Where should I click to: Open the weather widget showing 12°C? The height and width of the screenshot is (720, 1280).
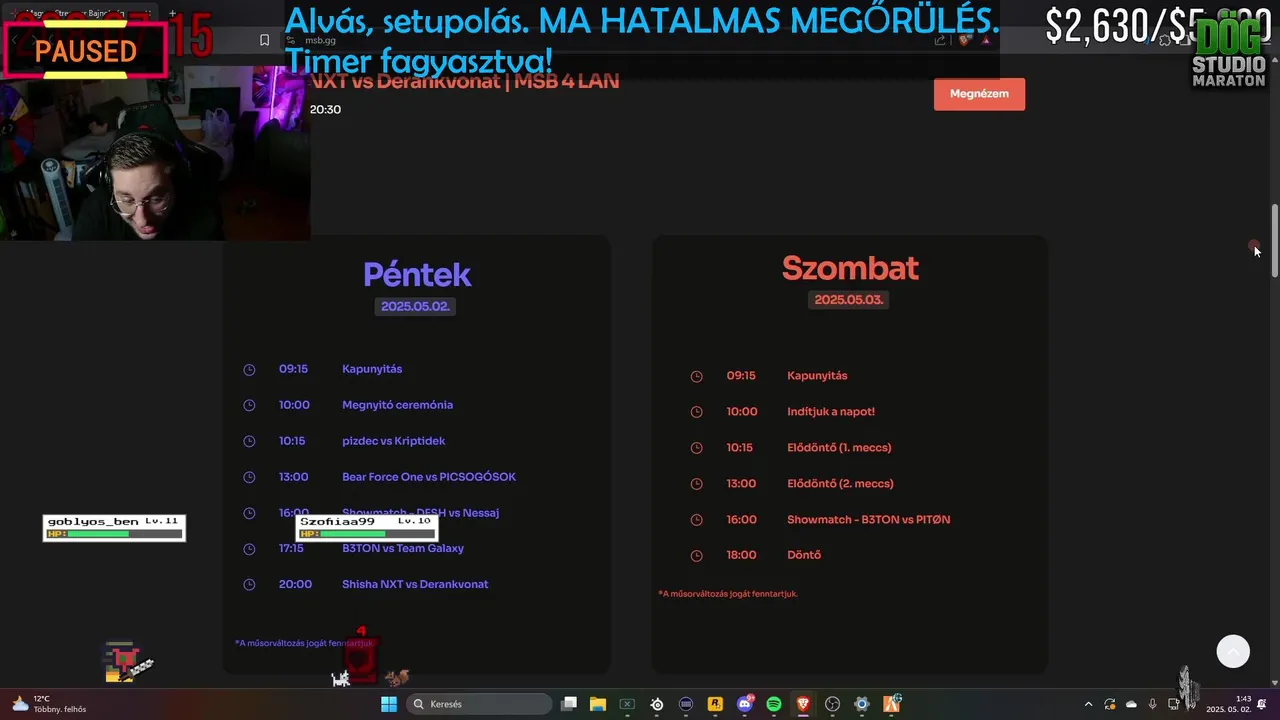click(48, 704)
